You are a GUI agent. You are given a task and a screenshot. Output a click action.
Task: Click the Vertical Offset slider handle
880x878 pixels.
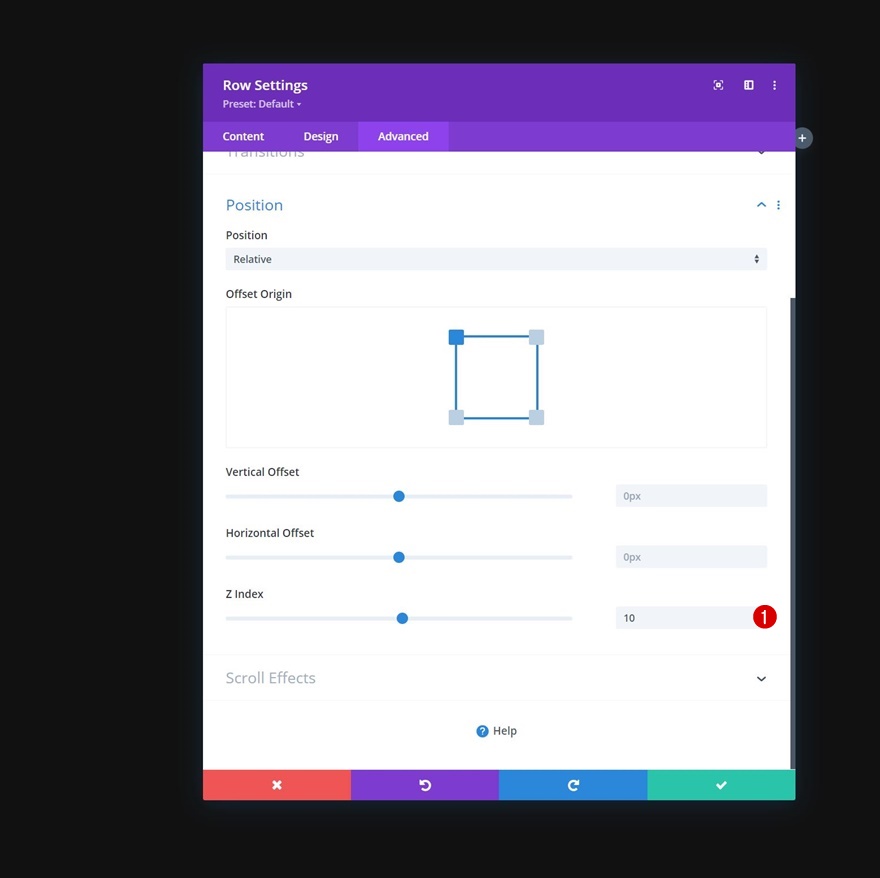(x=399, y=496)
